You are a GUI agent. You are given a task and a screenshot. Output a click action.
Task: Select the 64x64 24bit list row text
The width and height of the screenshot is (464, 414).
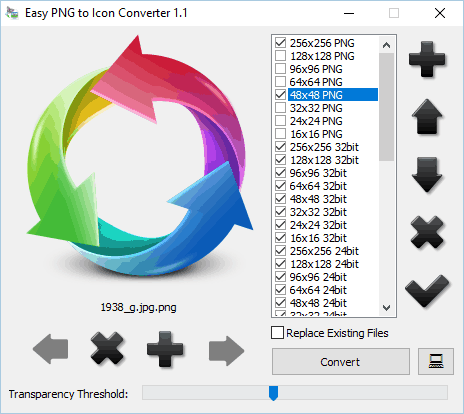318,290
